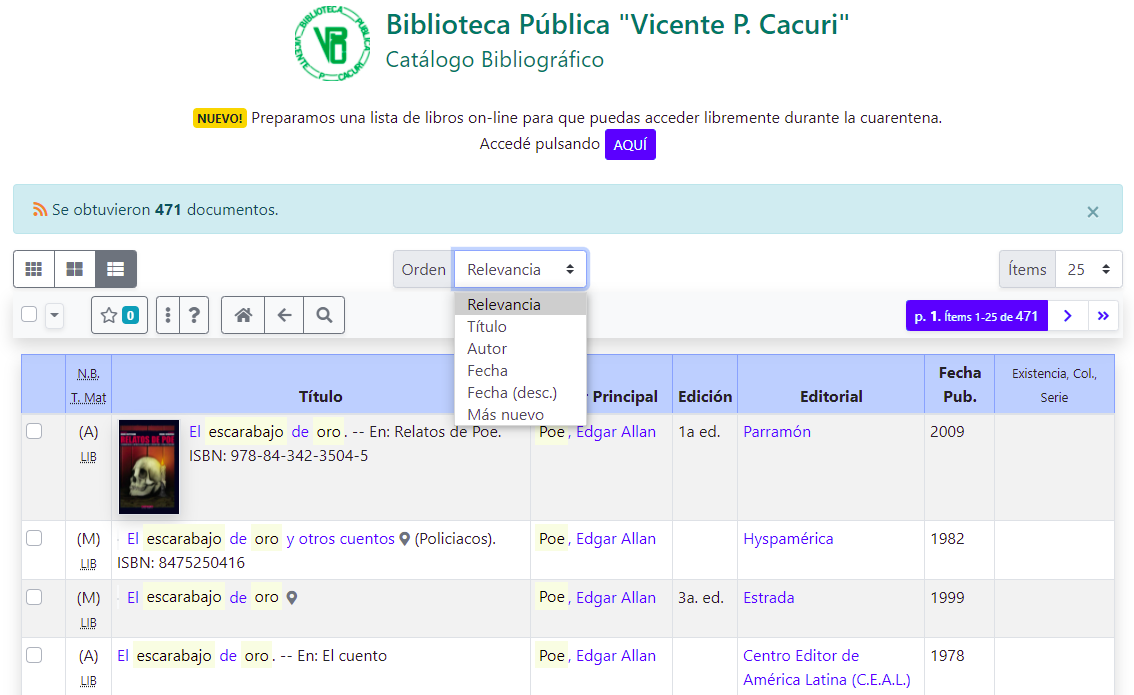Click the Relatos de Poe cover thumbnail
The image size is (1134, 695).
point(149,467)
